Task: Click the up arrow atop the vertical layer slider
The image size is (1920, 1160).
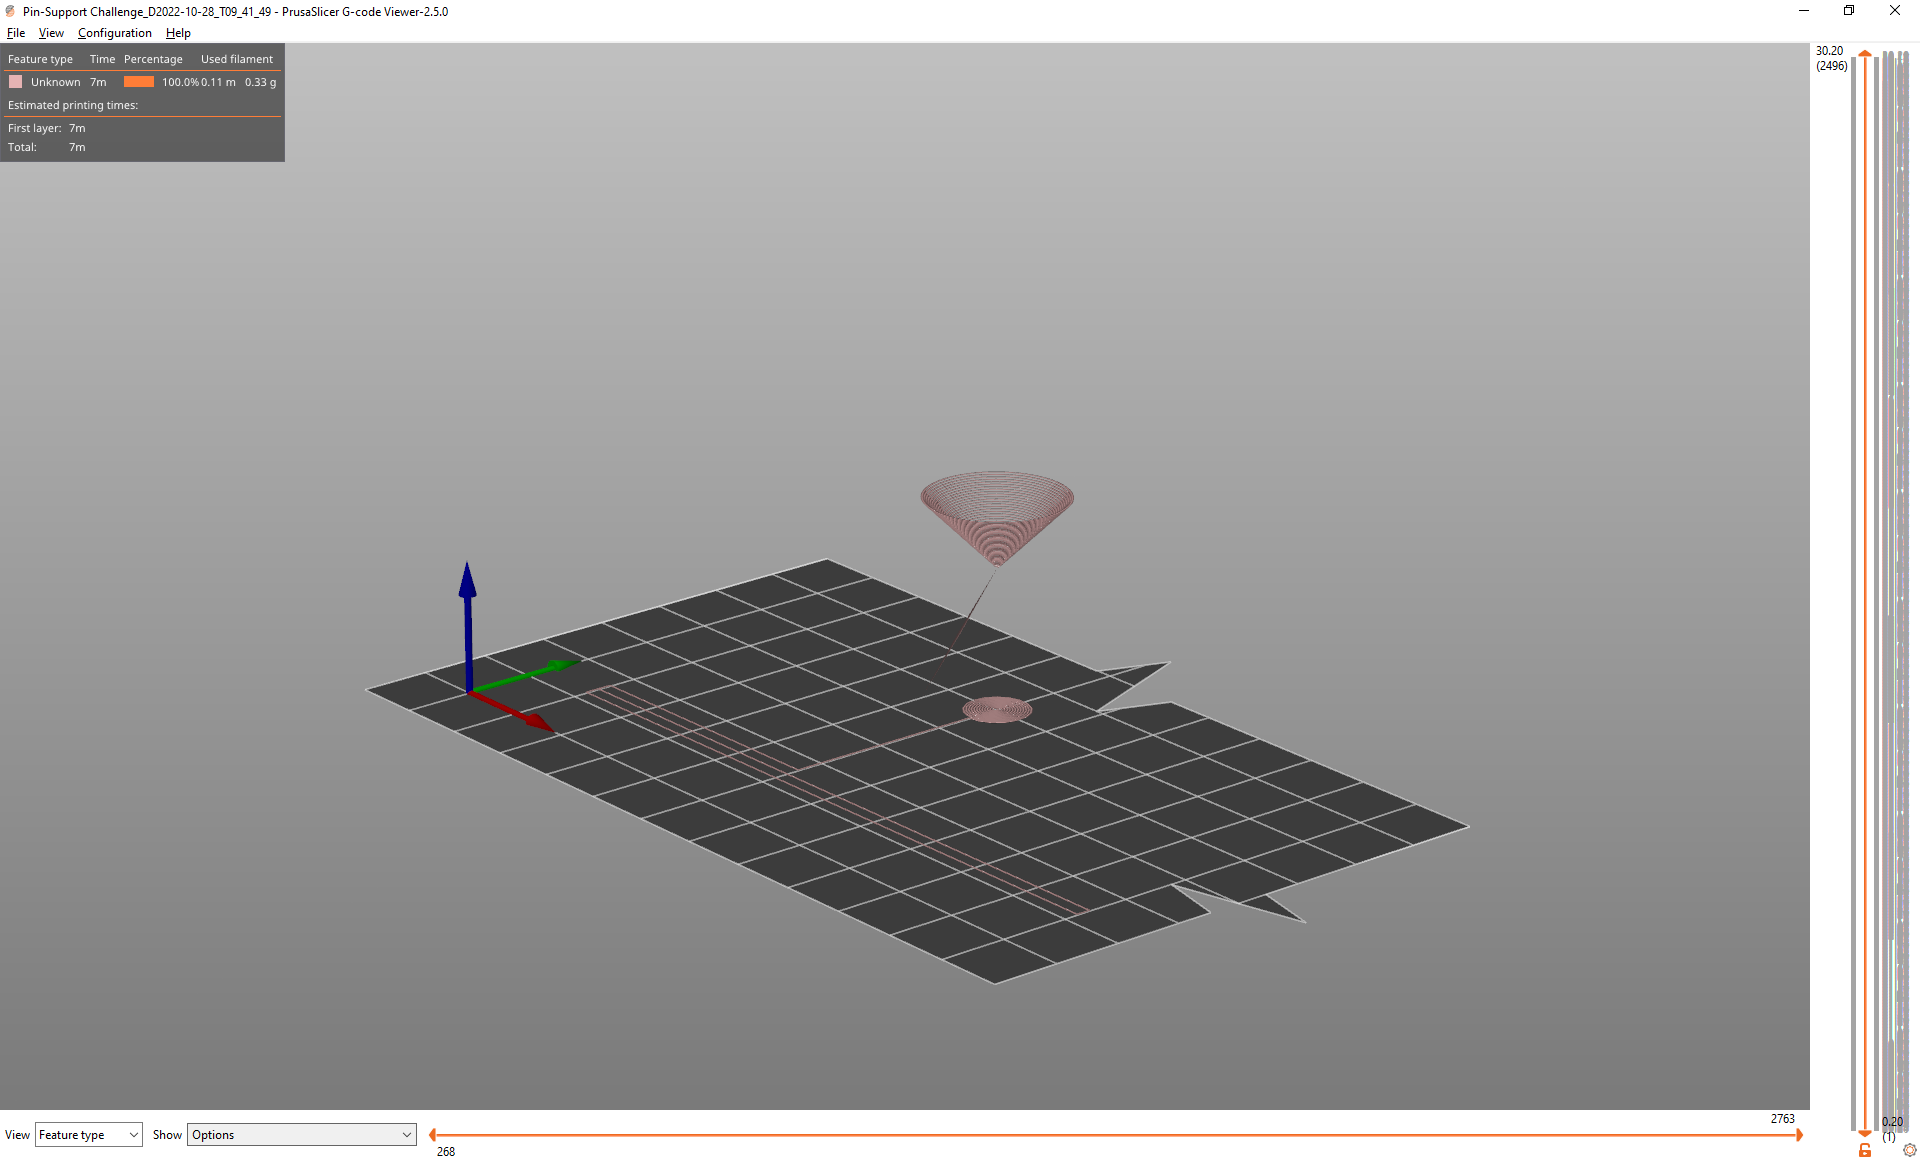Action: (1864, 55)
